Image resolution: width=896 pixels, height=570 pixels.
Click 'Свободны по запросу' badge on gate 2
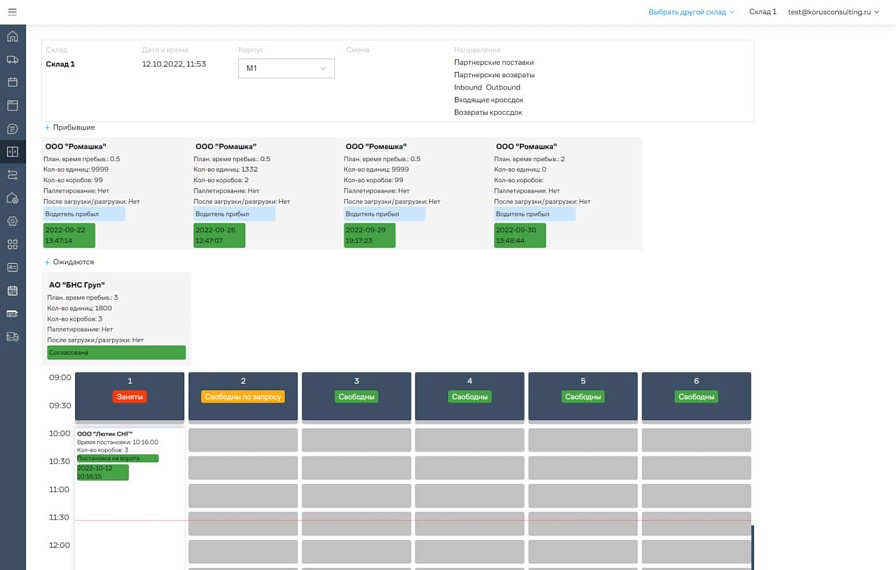tap(243, 397)
